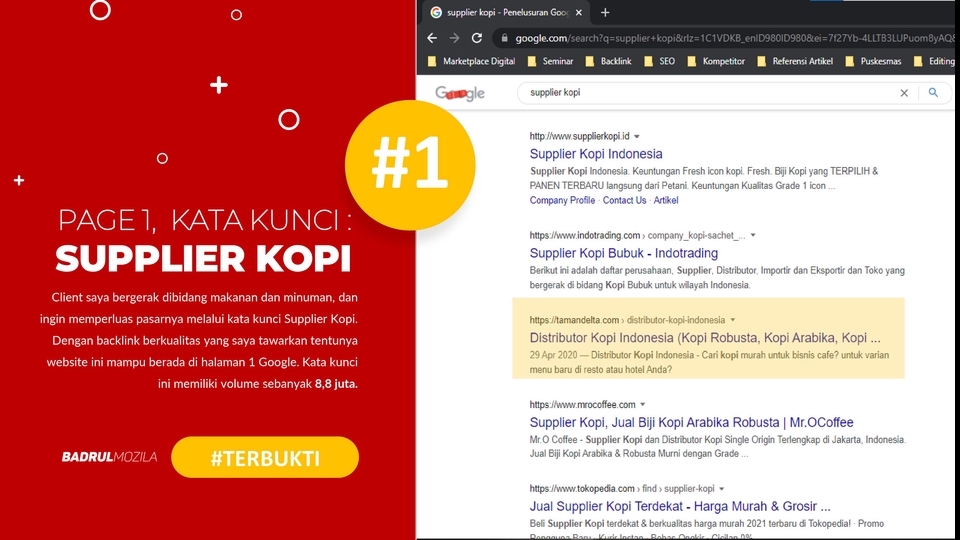The image size is (960, 540).
Task: Open the Editing bookmark folder
Action: point(934,61)
